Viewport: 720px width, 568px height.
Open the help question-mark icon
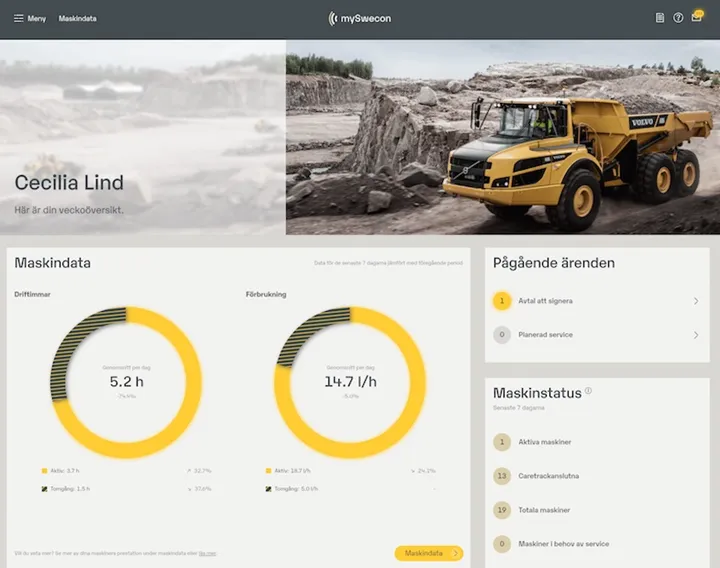point(678,18)
